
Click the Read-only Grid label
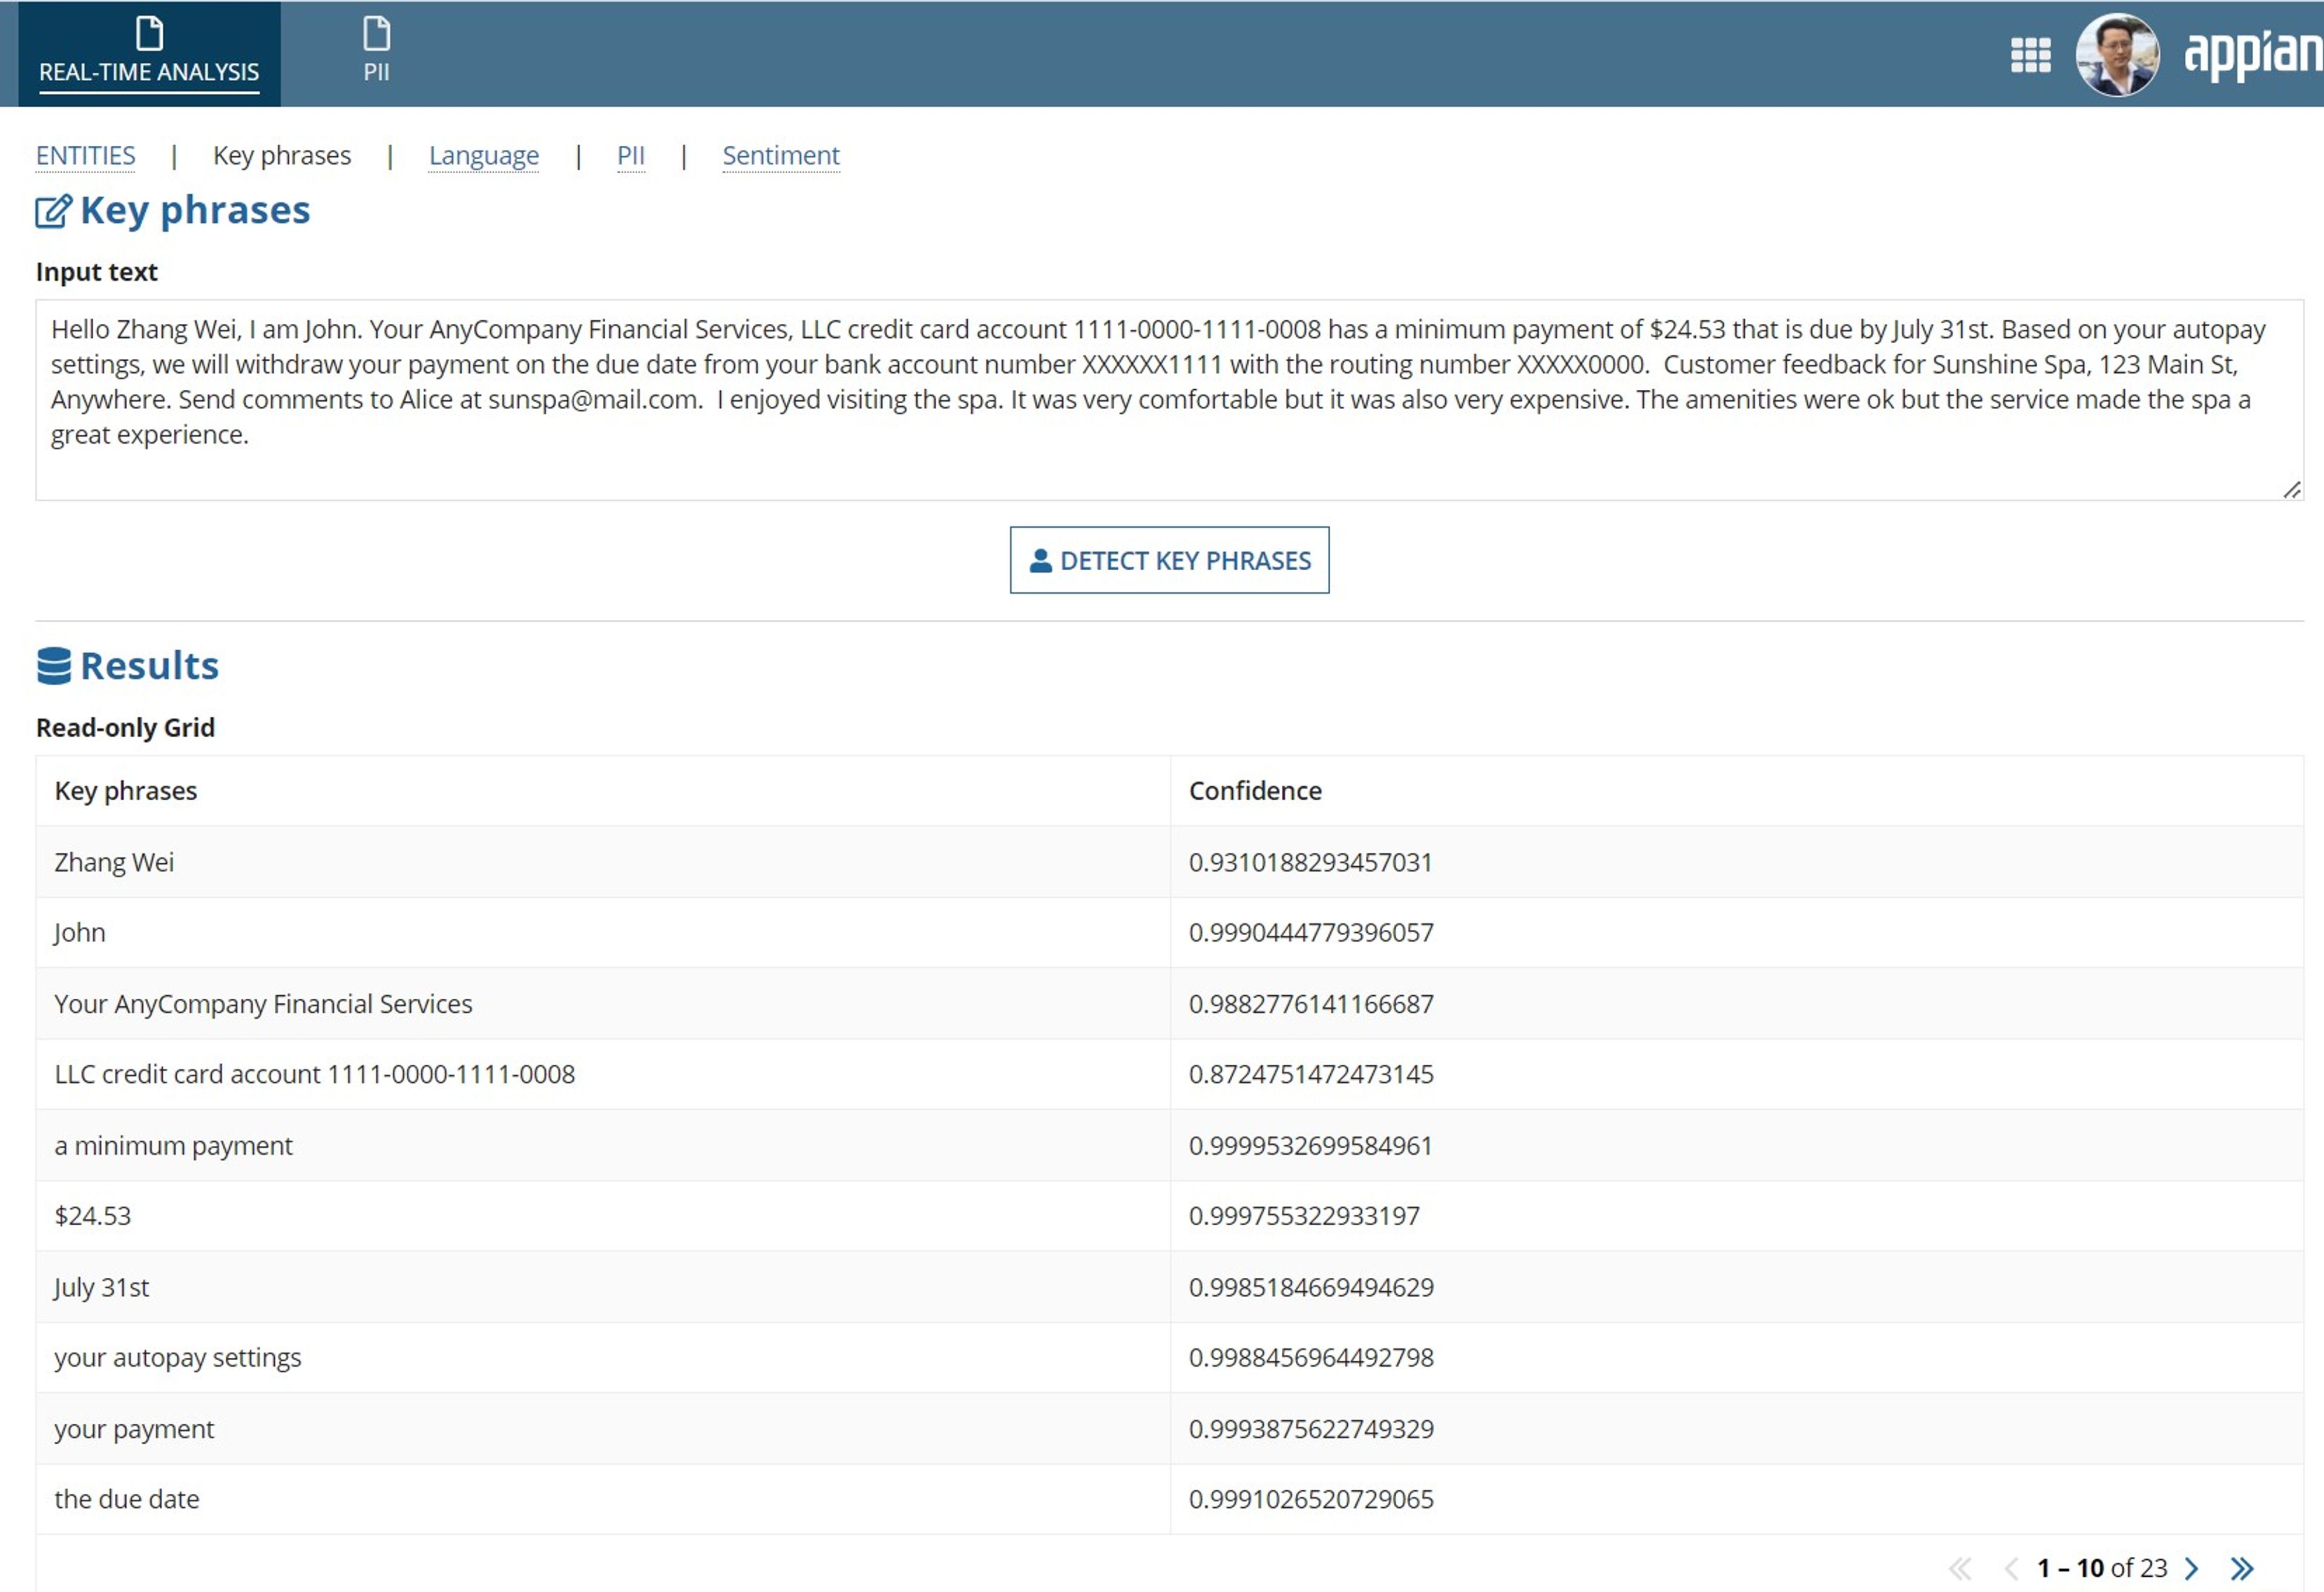coord(125,728)
